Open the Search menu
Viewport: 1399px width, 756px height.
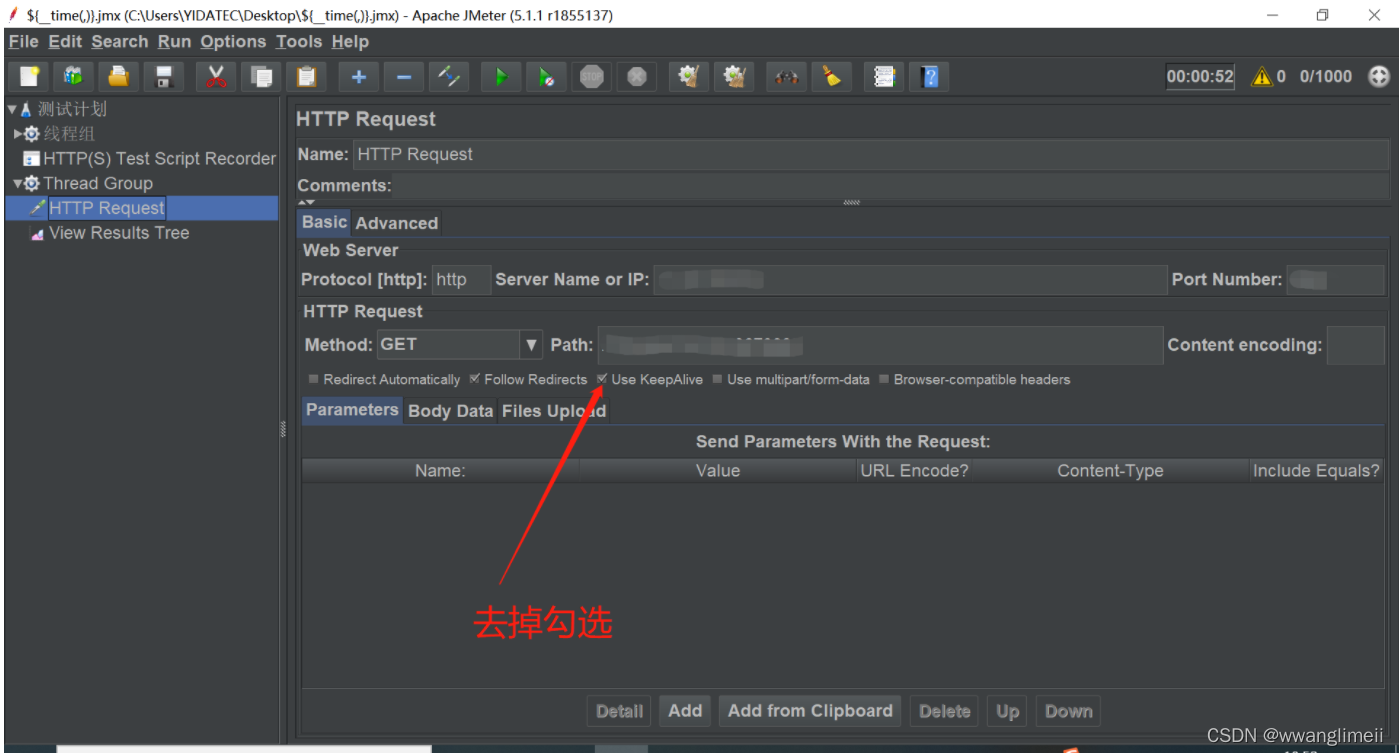click(x=119, y=42)
